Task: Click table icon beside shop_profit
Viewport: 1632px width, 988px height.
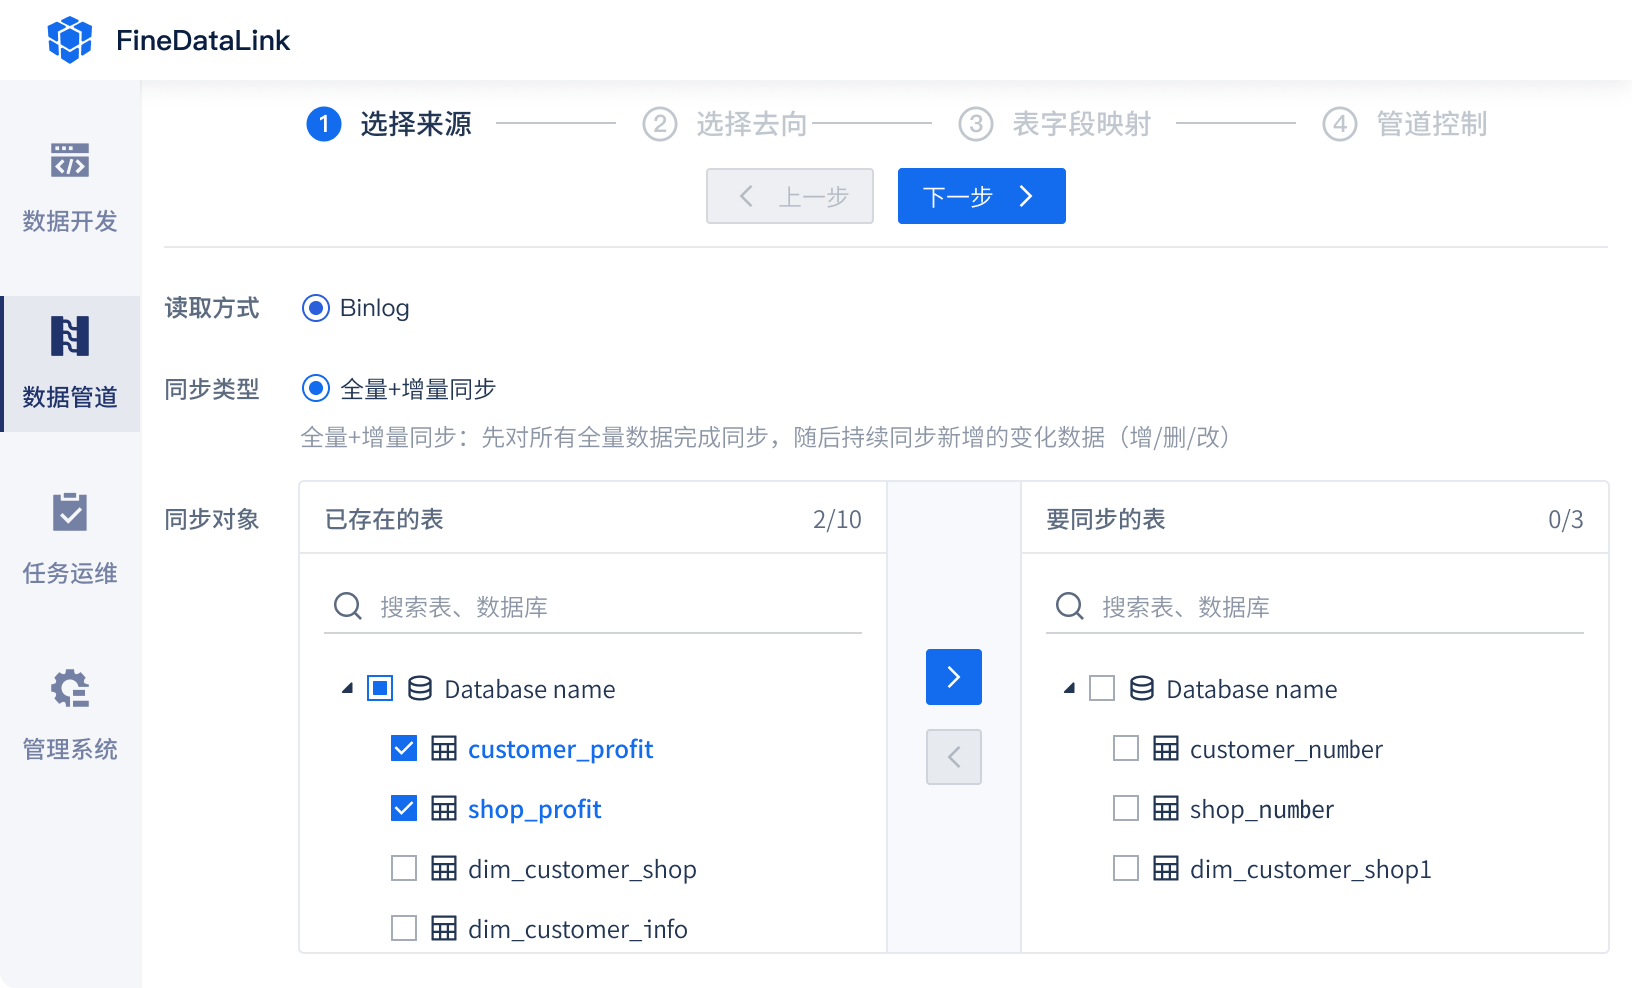Action: point(444,808)
